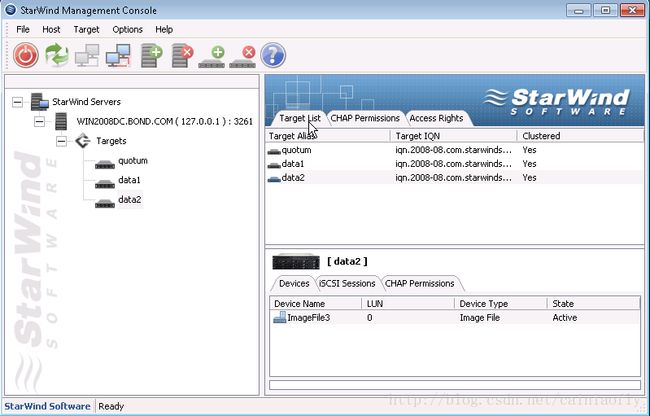Click the Active state cell
650x416 pixels.
coord(565,318)
